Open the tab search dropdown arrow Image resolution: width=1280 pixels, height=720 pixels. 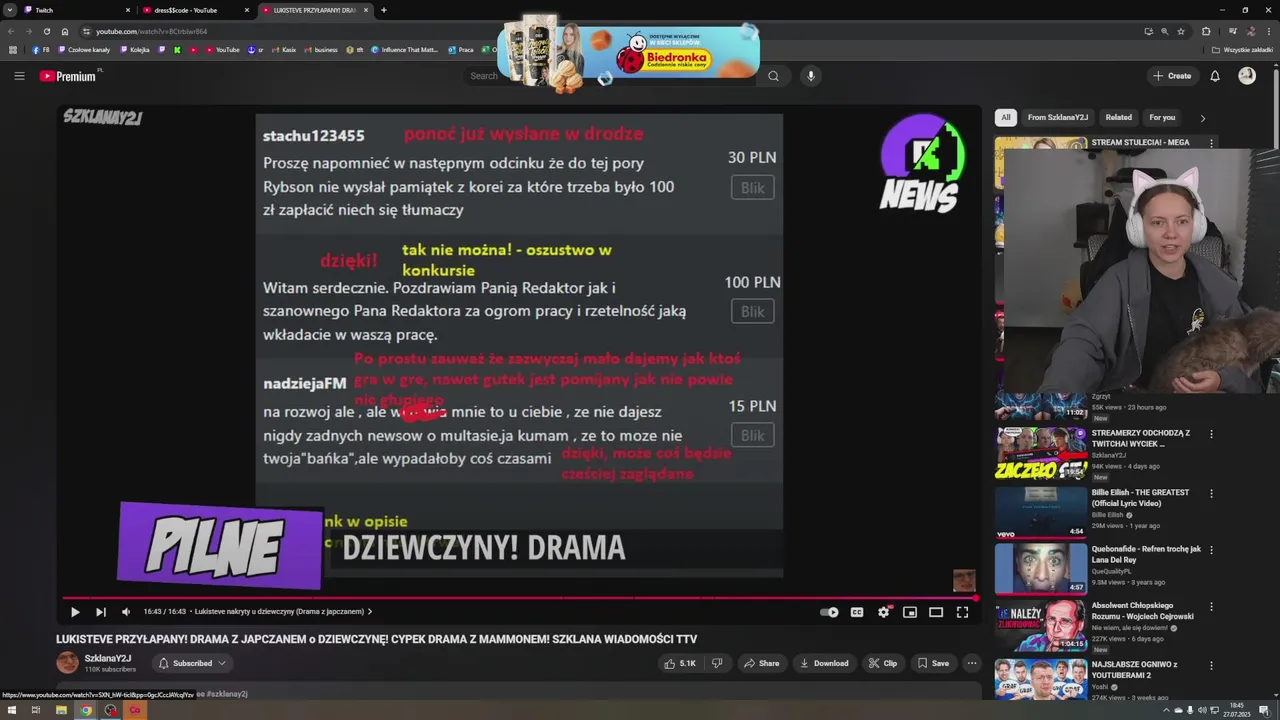[9, 10]
